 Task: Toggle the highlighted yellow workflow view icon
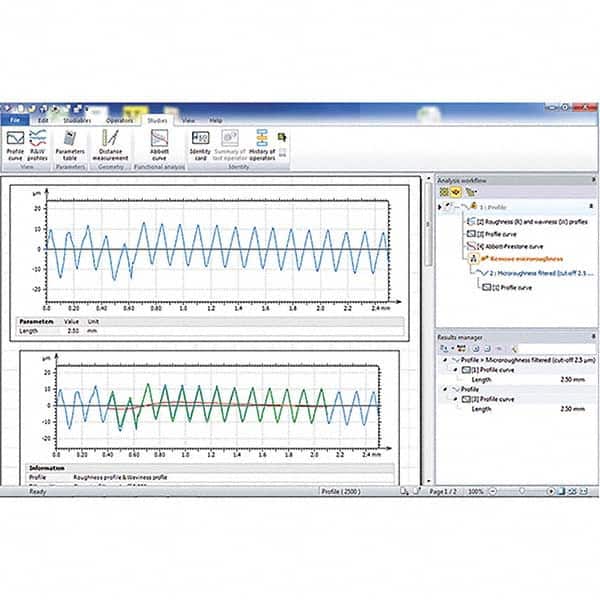(x=455, y=192)
